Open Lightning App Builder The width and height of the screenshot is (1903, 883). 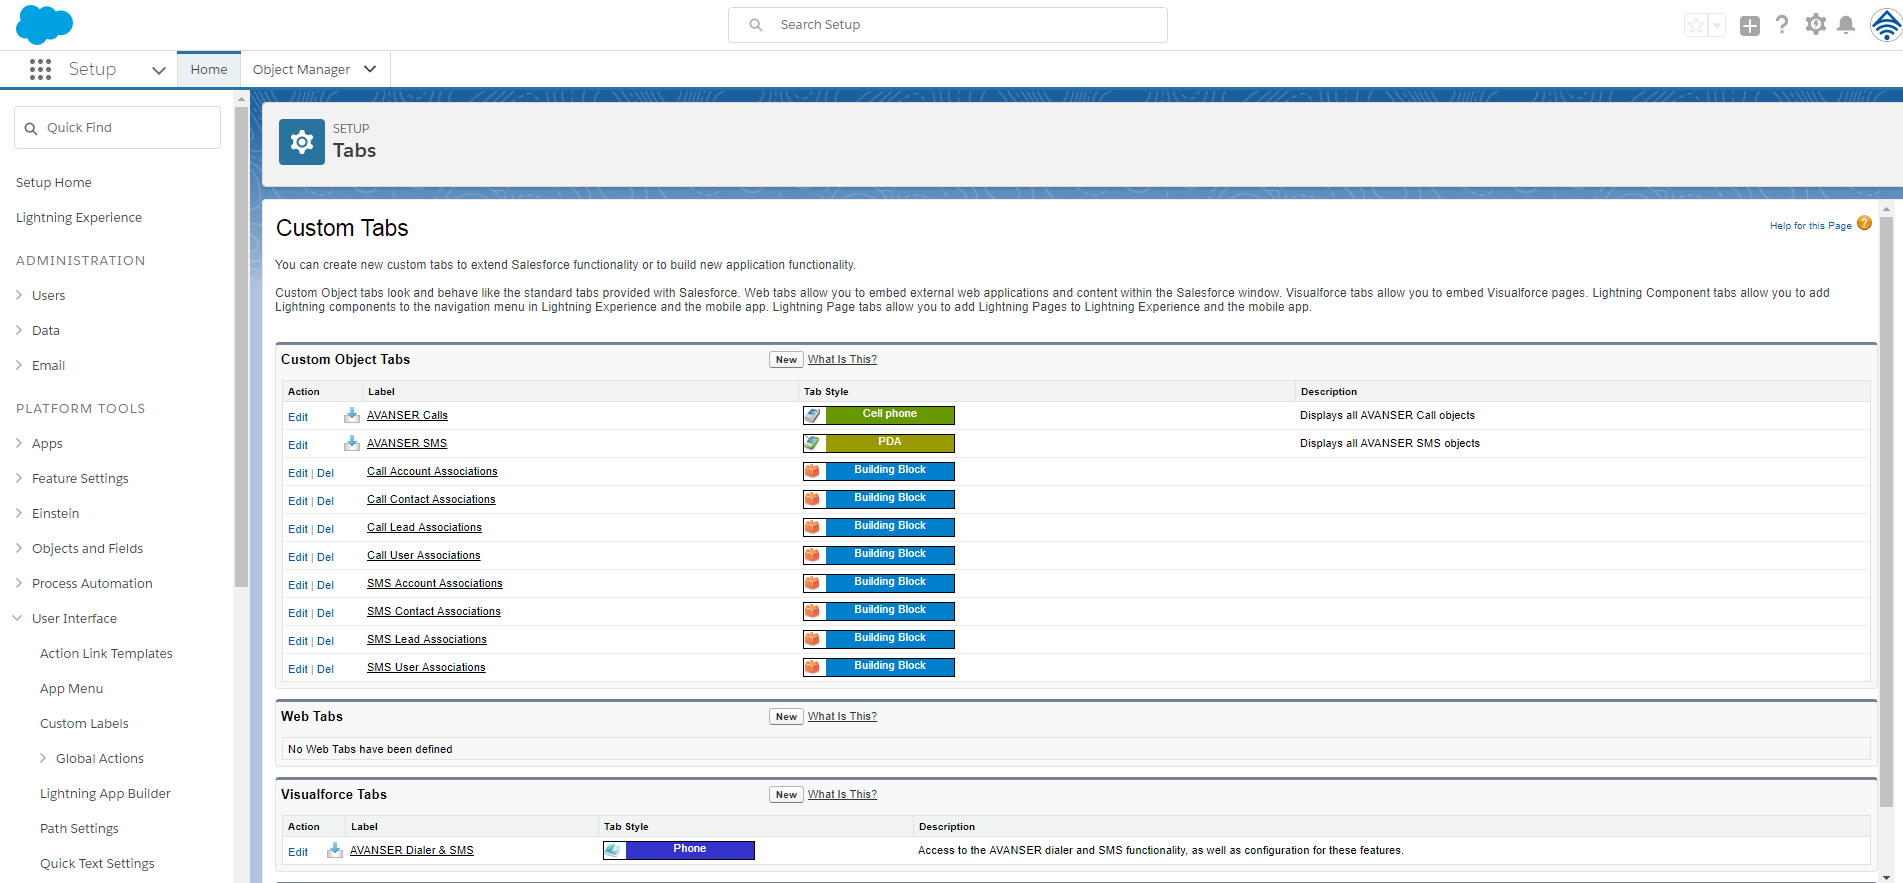pos(105,793)
